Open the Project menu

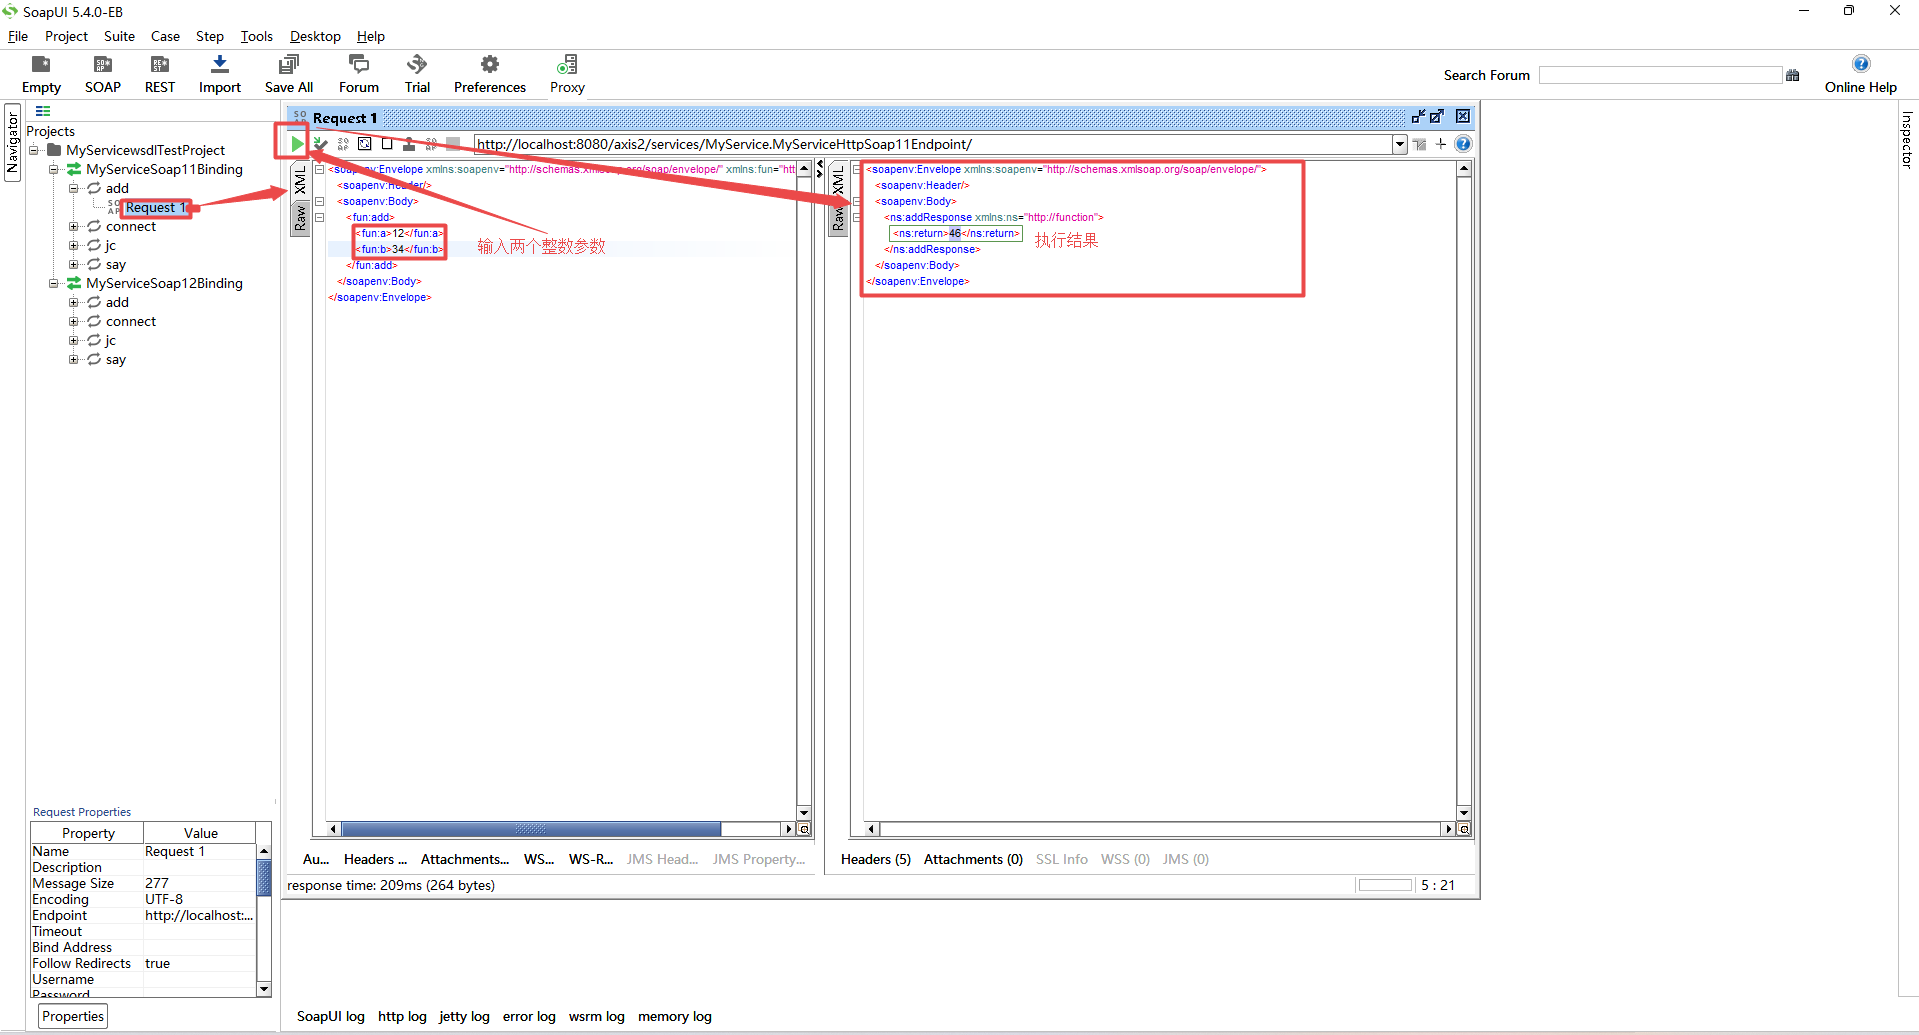pyautogui.click(x=66, y=36)
